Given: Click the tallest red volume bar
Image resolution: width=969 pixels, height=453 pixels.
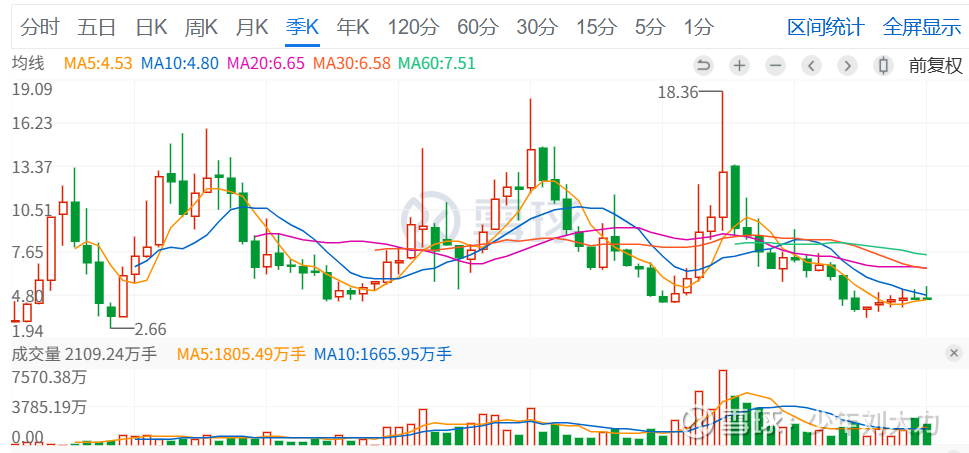Looking at the screenshot, I should point(723,407).
